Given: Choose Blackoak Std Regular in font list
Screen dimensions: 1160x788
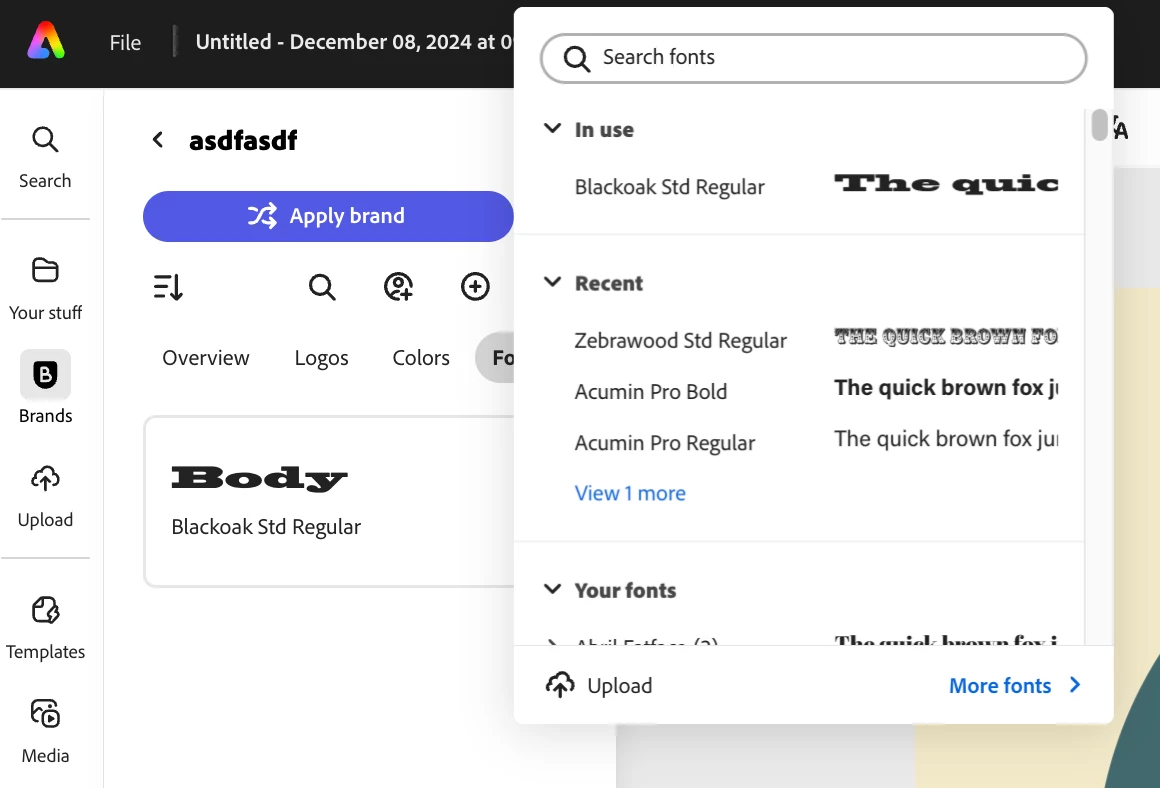Looking at the screenshot, I should click(x=670, y=186).
